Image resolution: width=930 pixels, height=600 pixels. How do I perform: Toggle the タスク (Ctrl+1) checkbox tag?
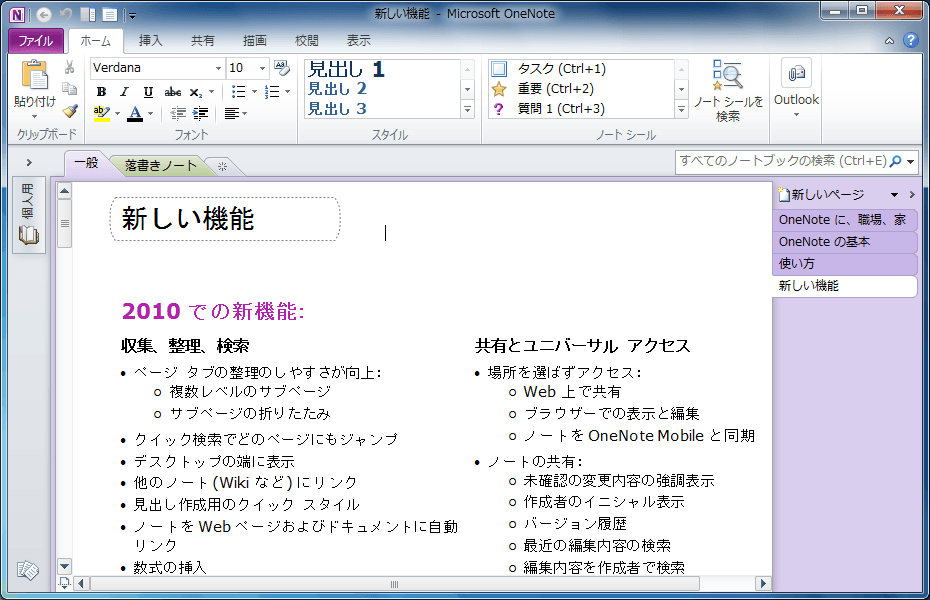click(x=499, y=69)
